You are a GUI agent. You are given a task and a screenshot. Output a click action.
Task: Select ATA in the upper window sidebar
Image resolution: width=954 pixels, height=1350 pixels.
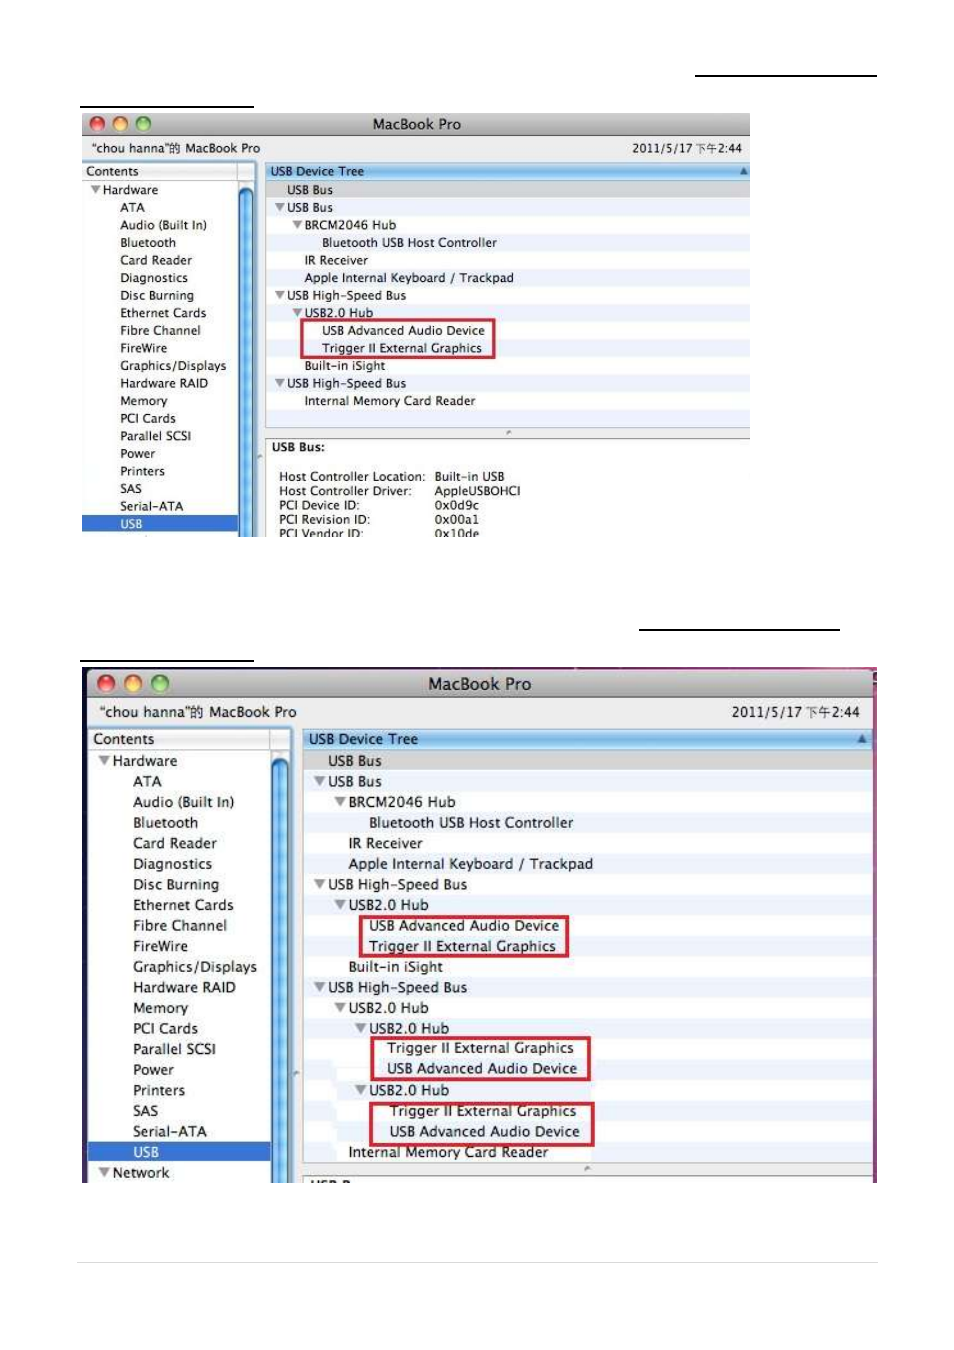(x=132, y=208)
